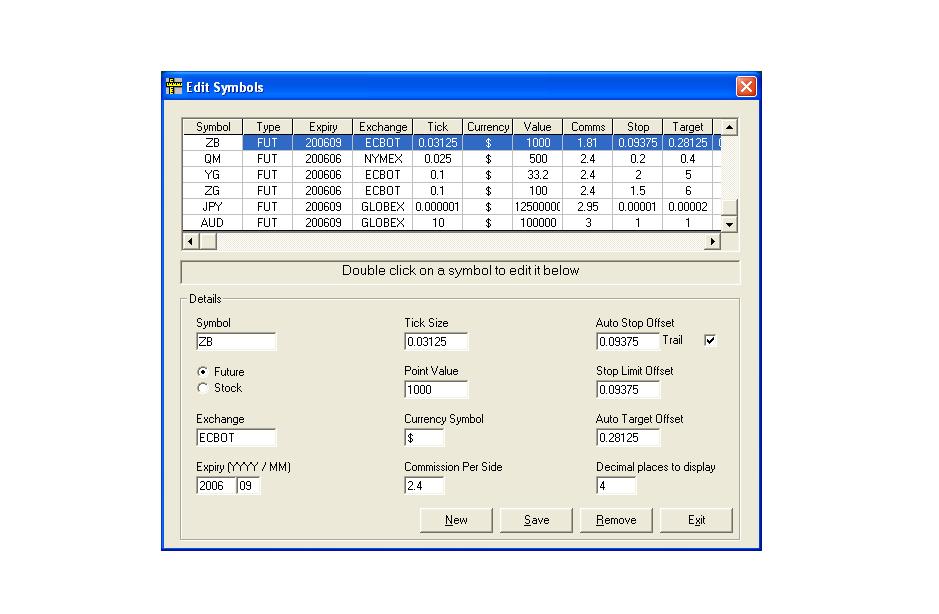Click the 12500000 value cell in JPY row

coord(537,207)
